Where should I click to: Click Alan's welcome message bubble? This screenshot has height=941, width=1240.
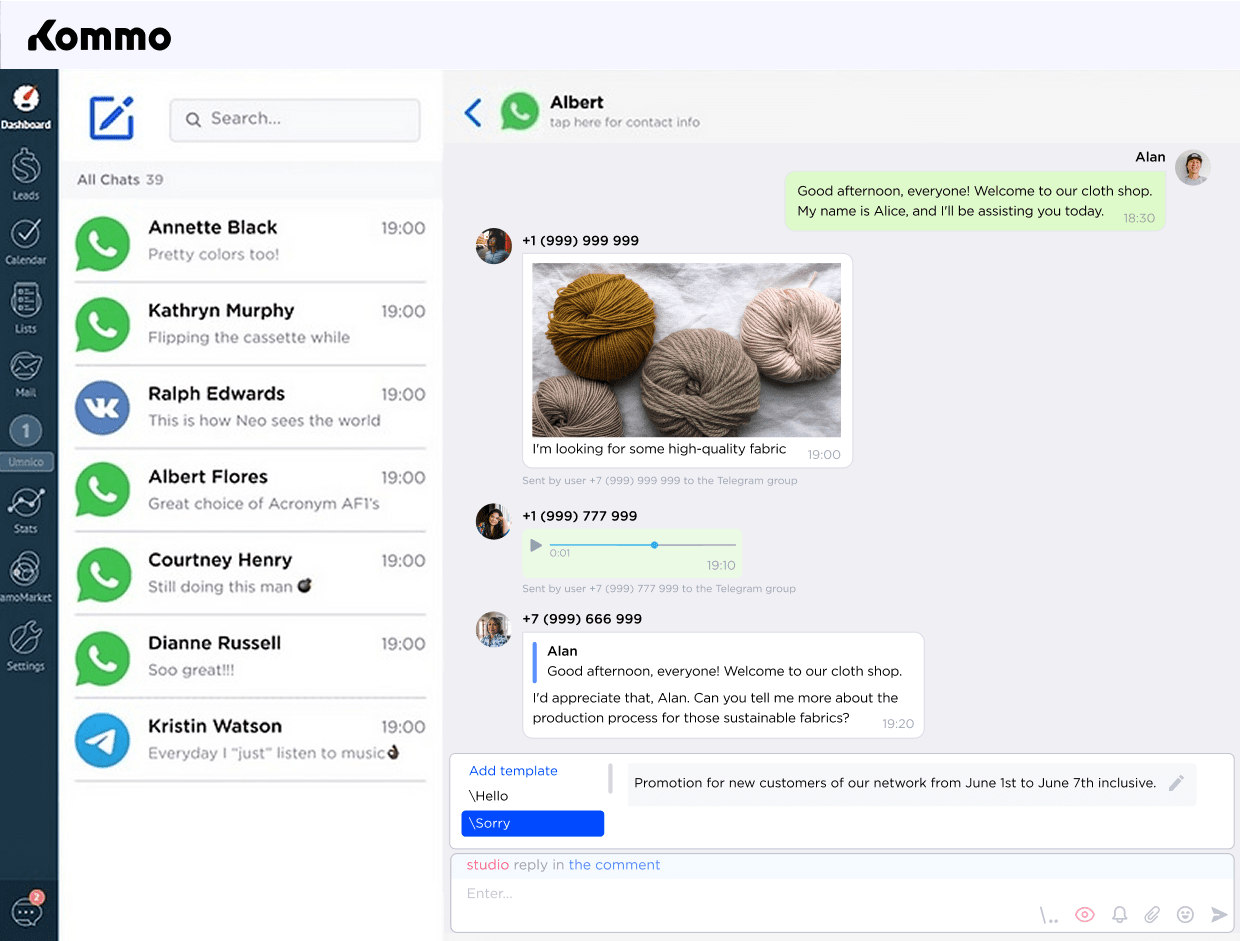click(975, 201)
